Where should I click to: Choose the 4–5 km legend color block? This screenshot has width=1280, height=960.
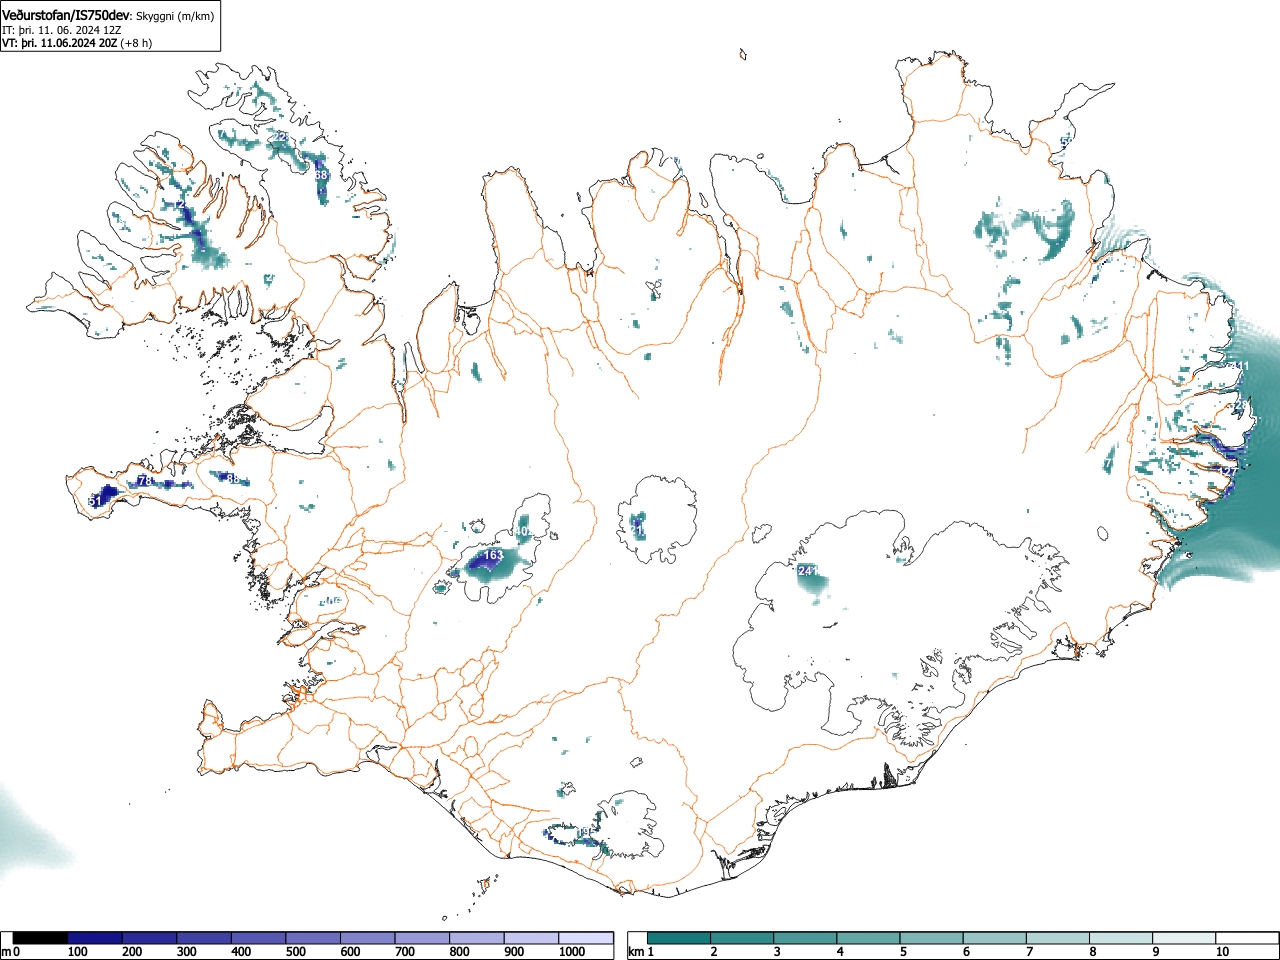coord(868,938)
